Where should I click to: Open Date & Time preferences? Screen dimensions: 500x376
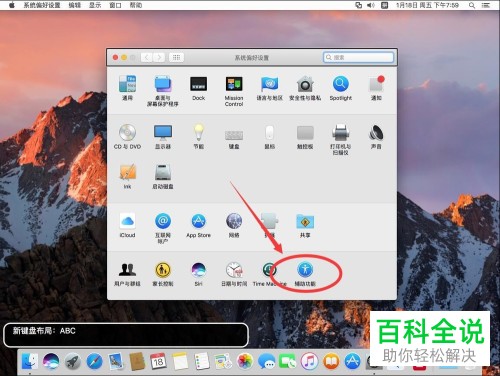pyautogui.click(x=234, y=274)
